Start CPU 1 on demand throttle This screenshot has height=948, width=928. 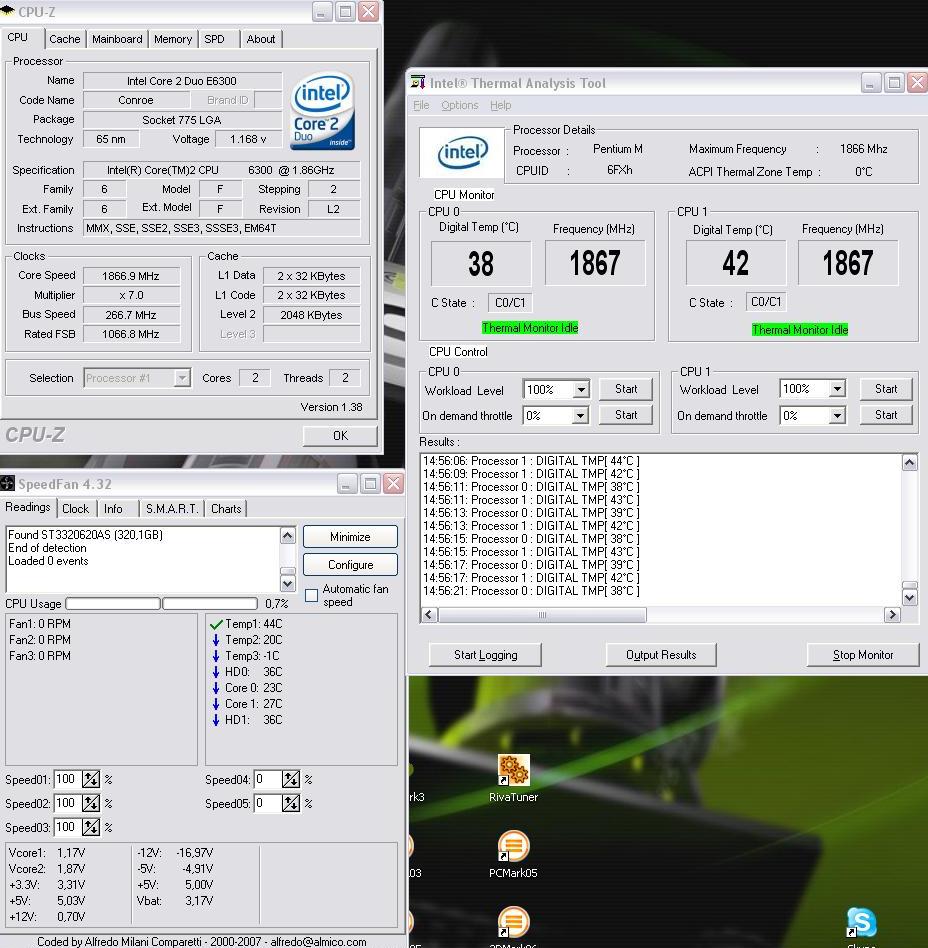(886, 415)
